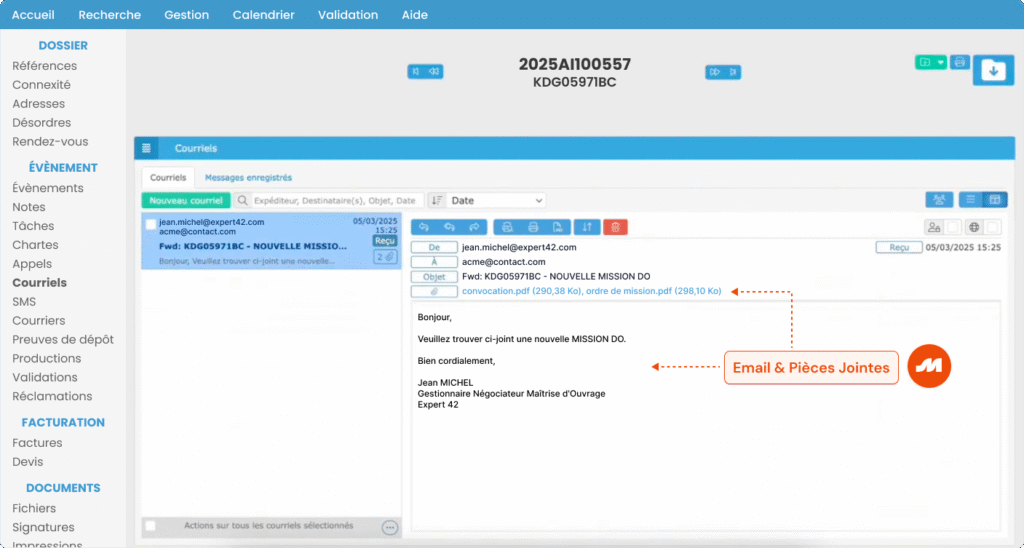Screen dimensions: 1024x548
Task: Select the Courriels tab
Action: coord(168,178)
